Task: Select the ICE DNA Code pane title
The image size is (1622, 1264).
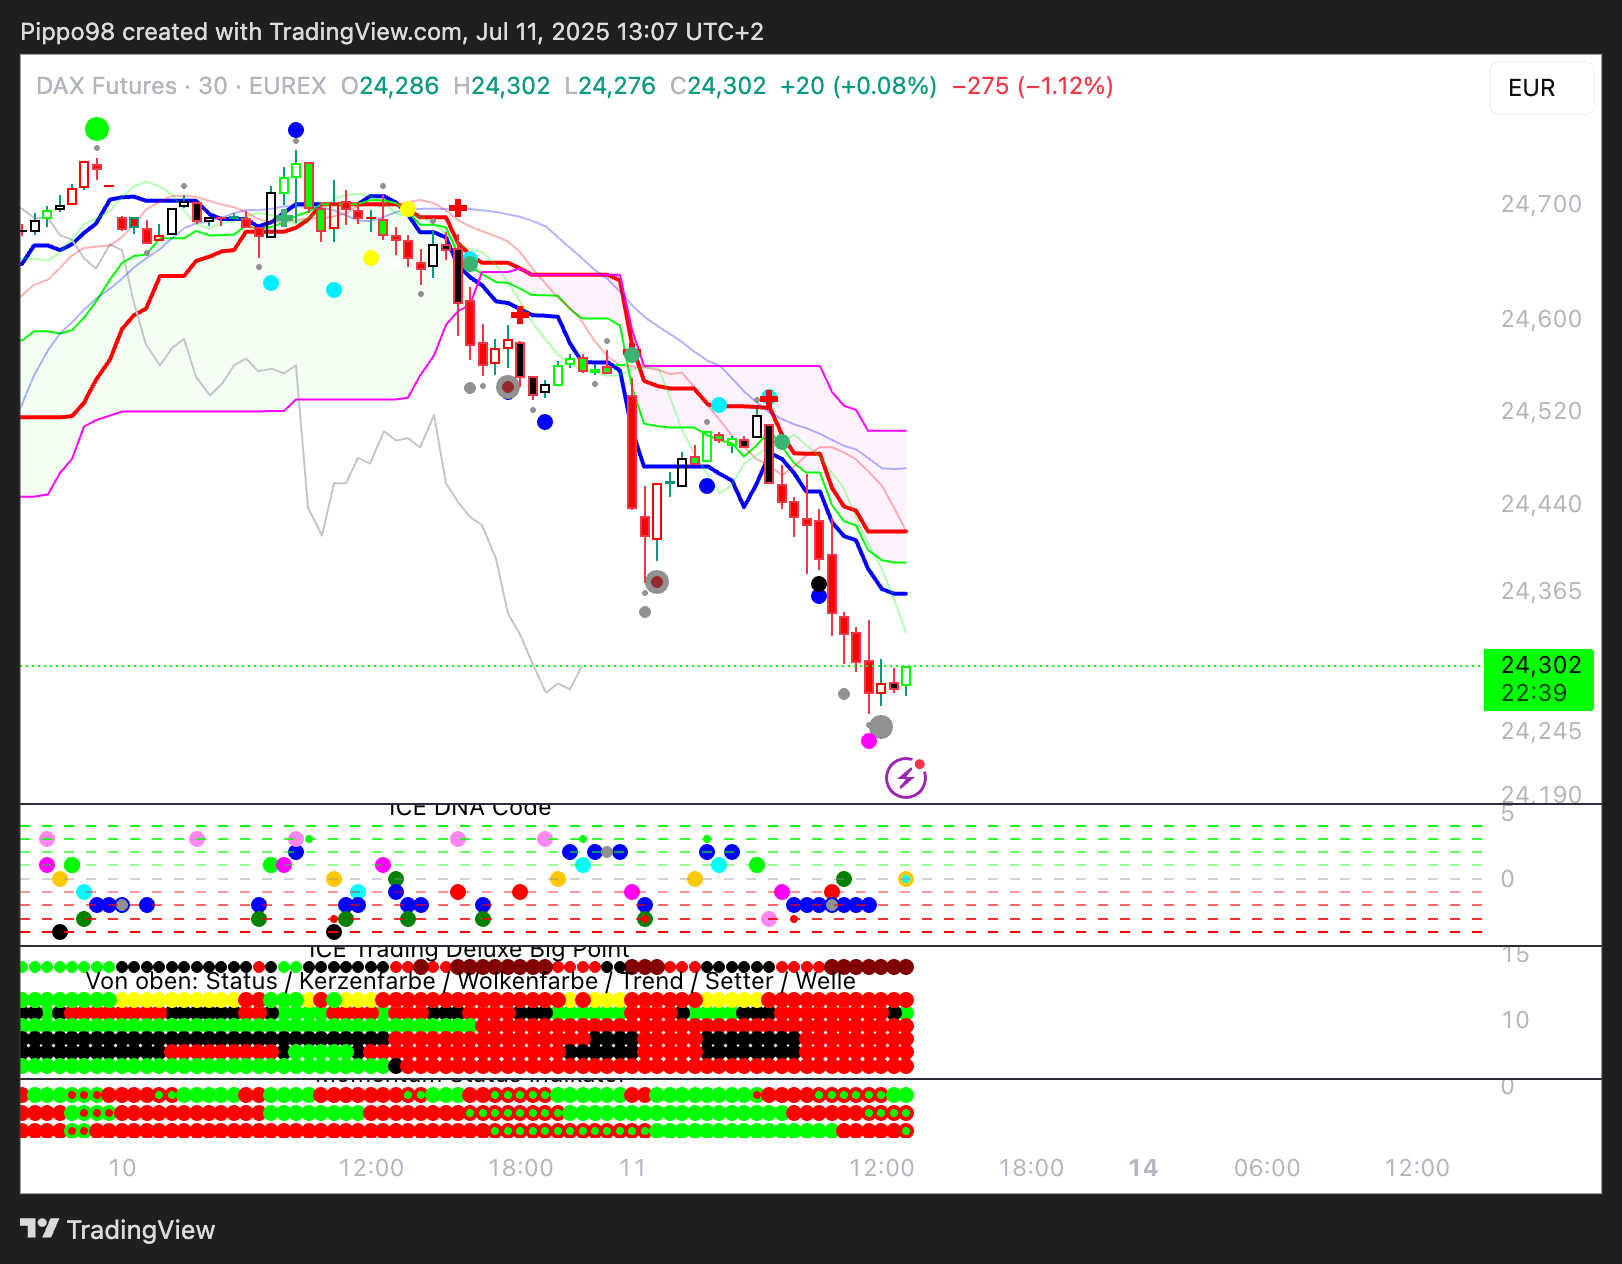Action: [469, 808]
